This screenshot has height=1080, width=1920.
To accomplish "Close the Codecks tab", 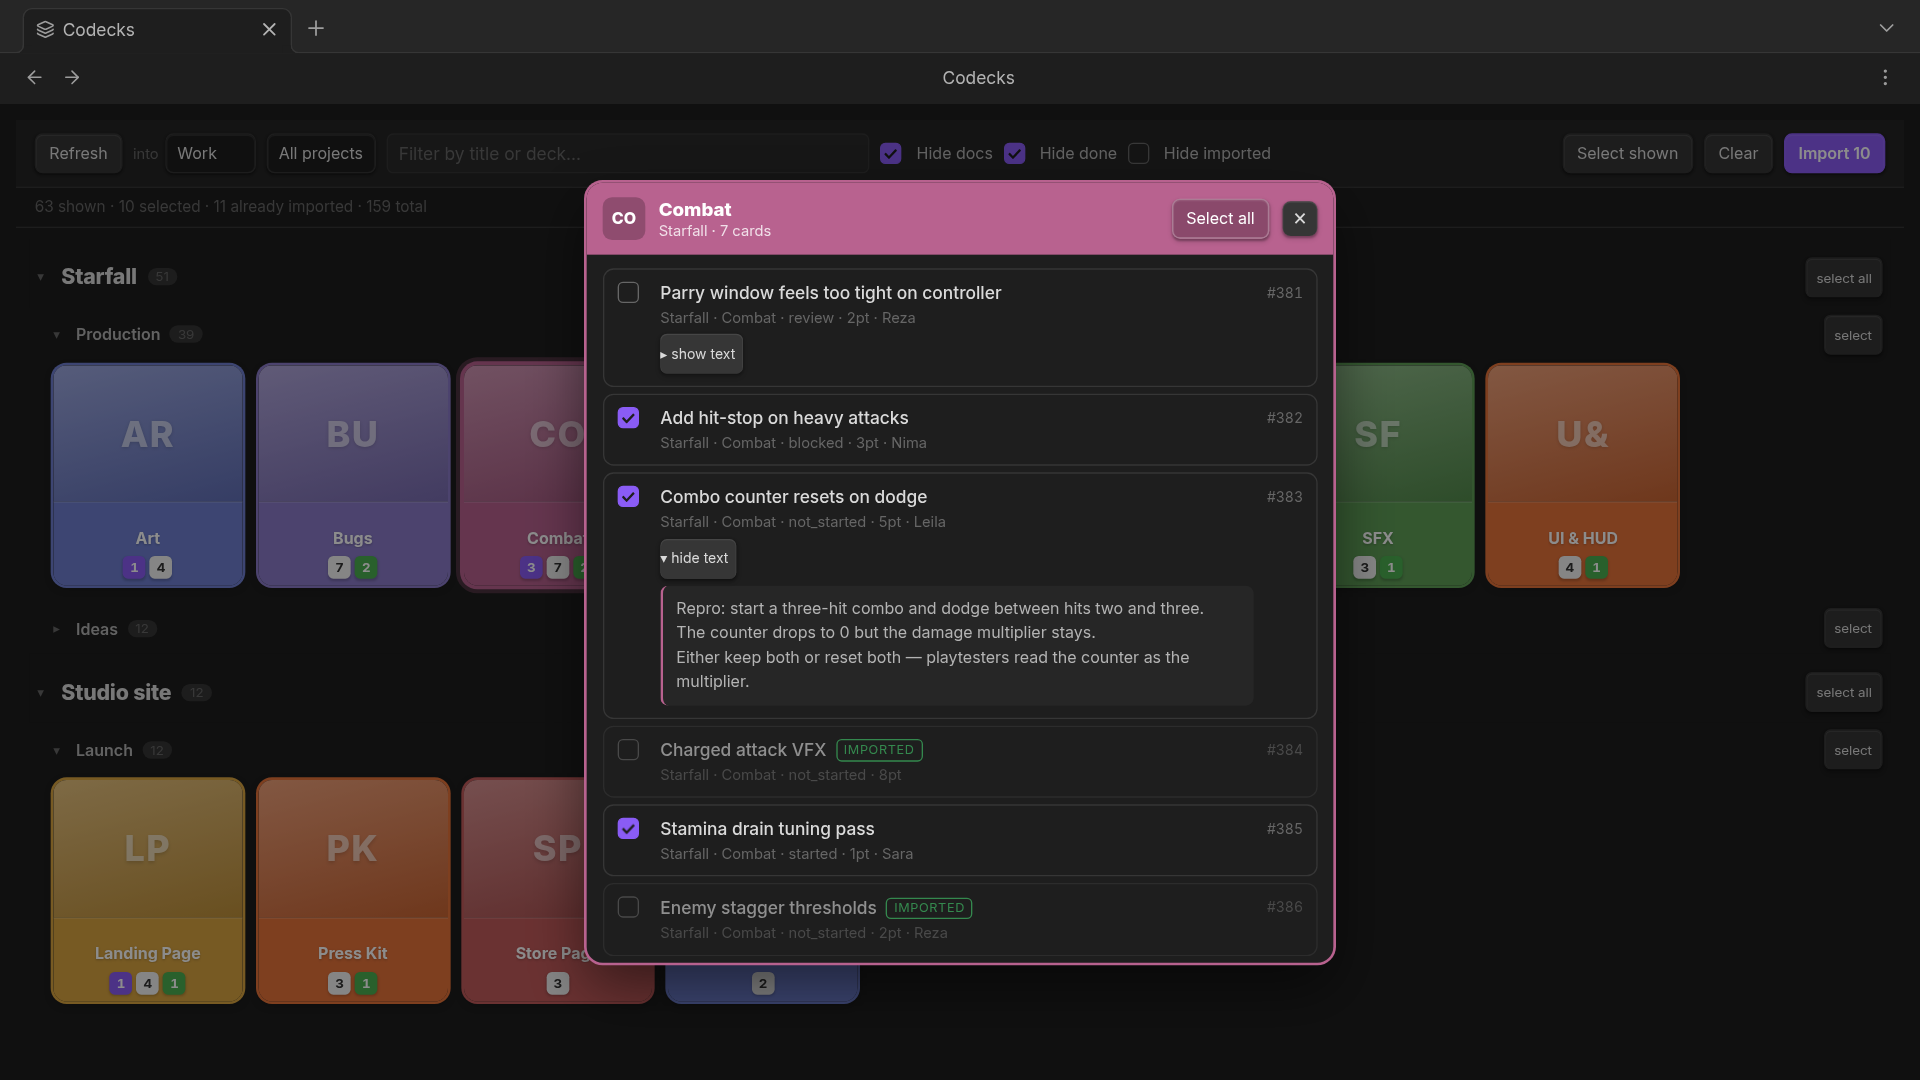I will point(269,29).
